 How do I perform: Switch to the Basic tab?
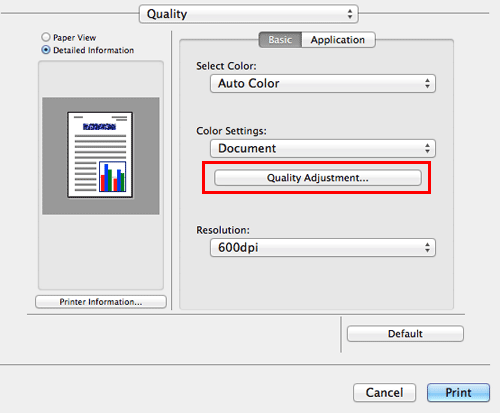point(280,40)
